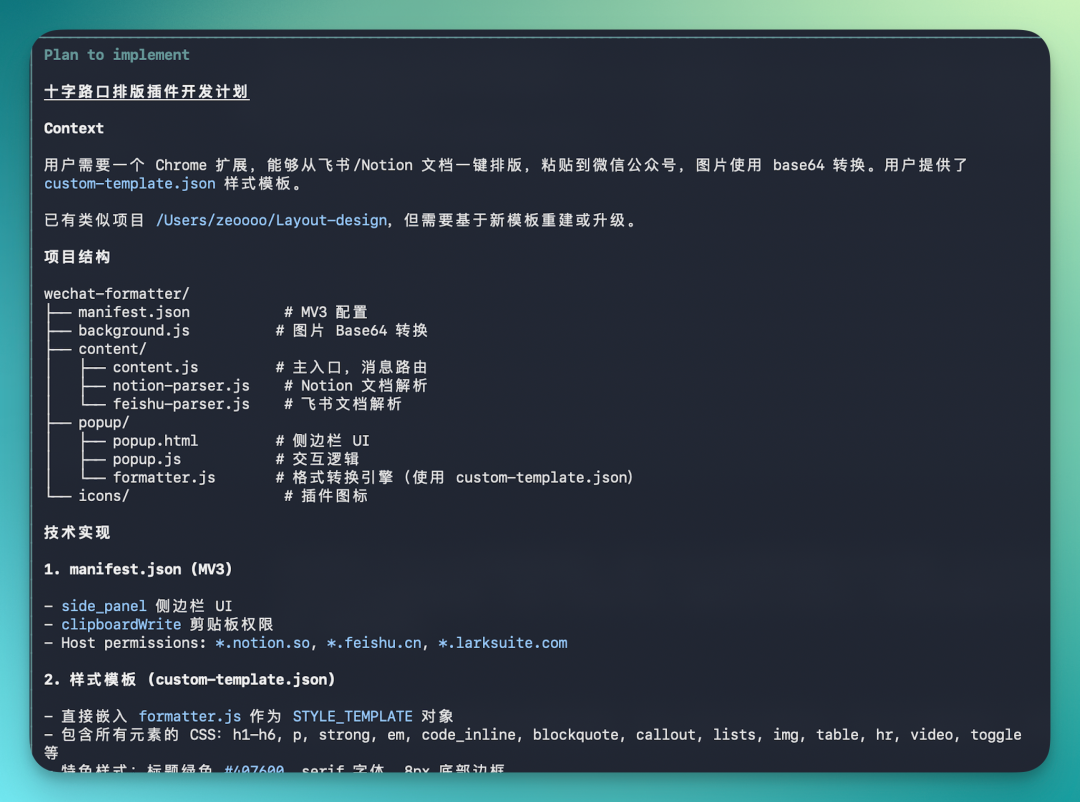This screenshot has height=802, width=1080.
Task: Click the custom-template.json link in Context
Action: click(129, 184)
